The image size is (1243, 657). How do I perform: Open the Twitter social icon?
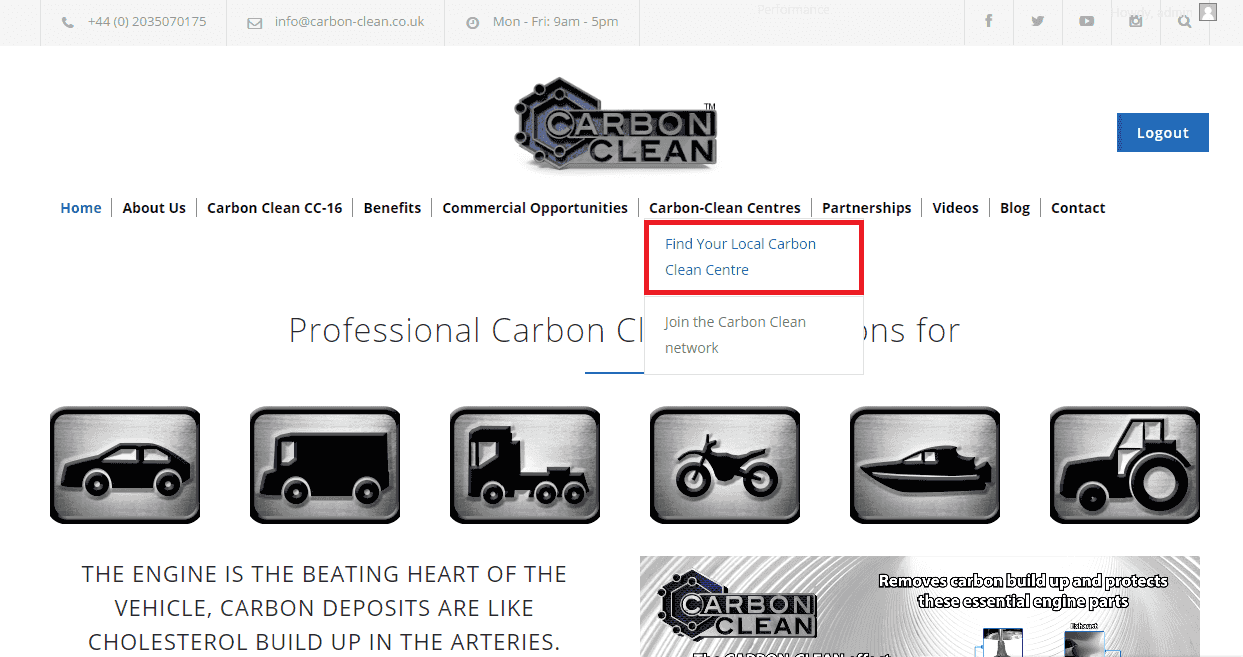tap(1037, 21)
